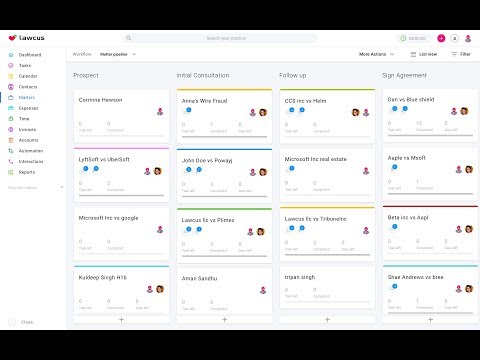
Task: Click assignee avatar on Aman Sandhu card
Action: point(263,290)
